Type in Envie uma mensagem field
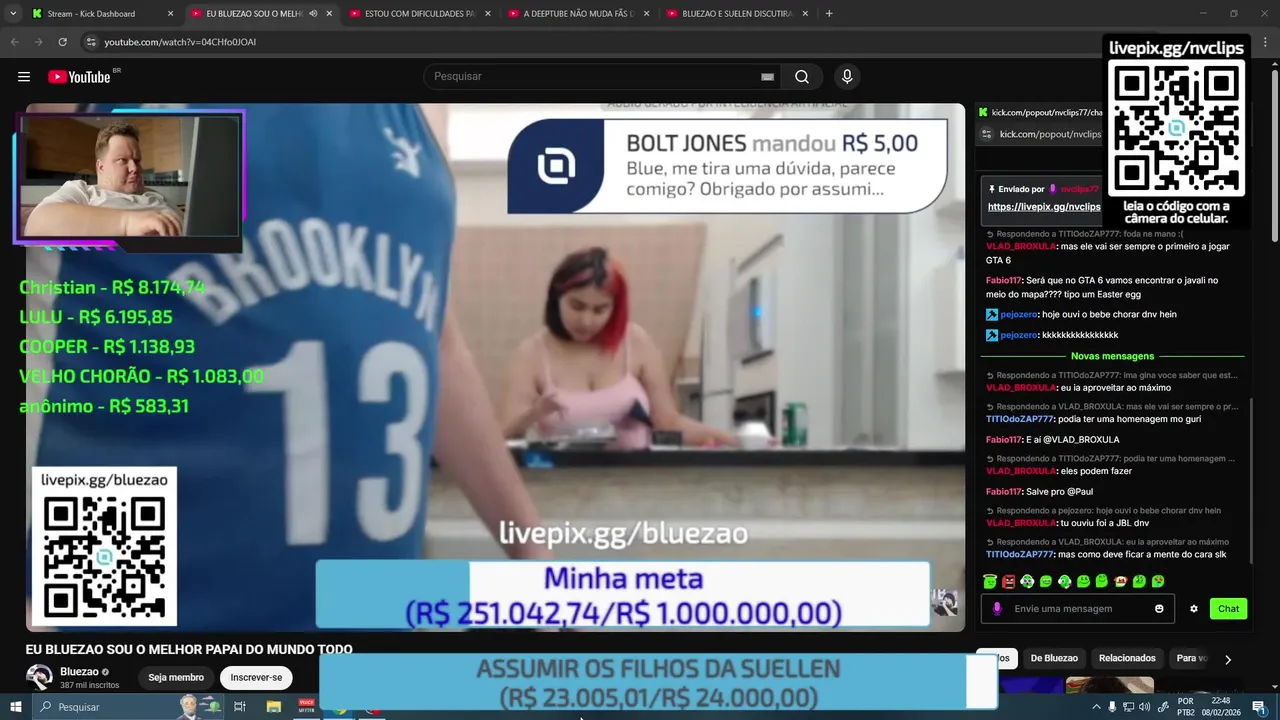The height and width of the screenshot is (720, 1280). point(1077,608)
